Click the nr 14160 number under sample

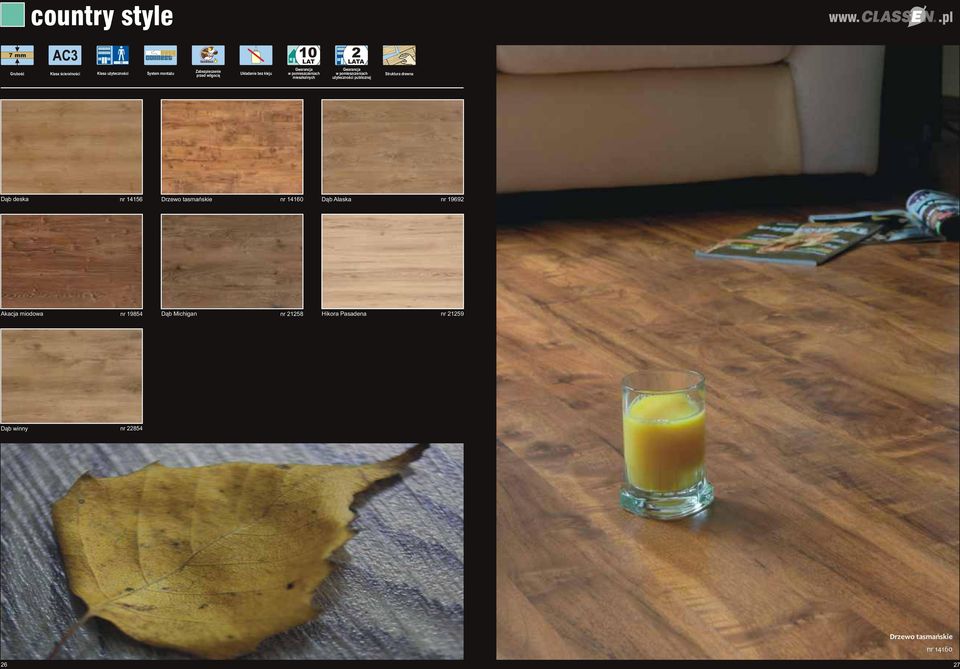point(291,200)
